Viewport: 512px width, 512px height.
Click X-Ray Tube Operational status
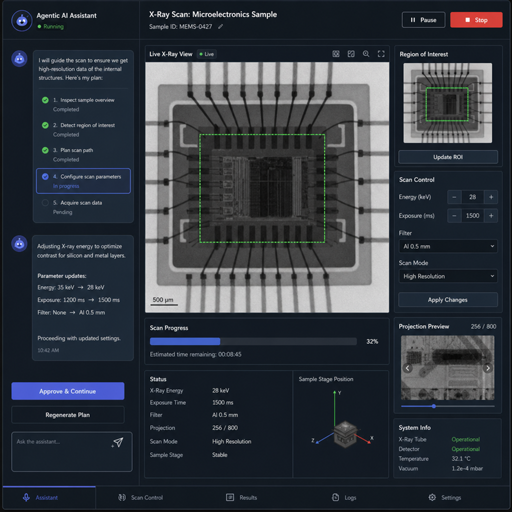(466, 439)
